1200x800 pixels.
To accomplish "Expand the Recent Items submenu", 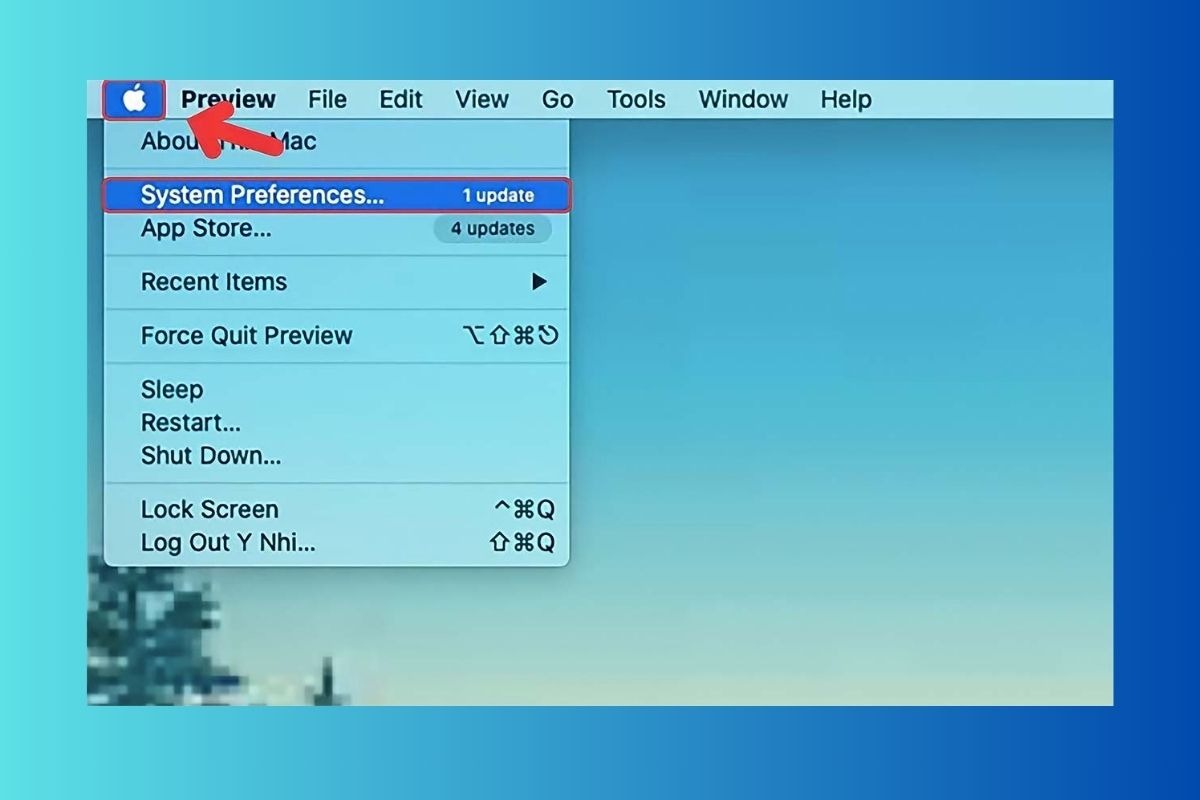I will (x=337, y=282).
